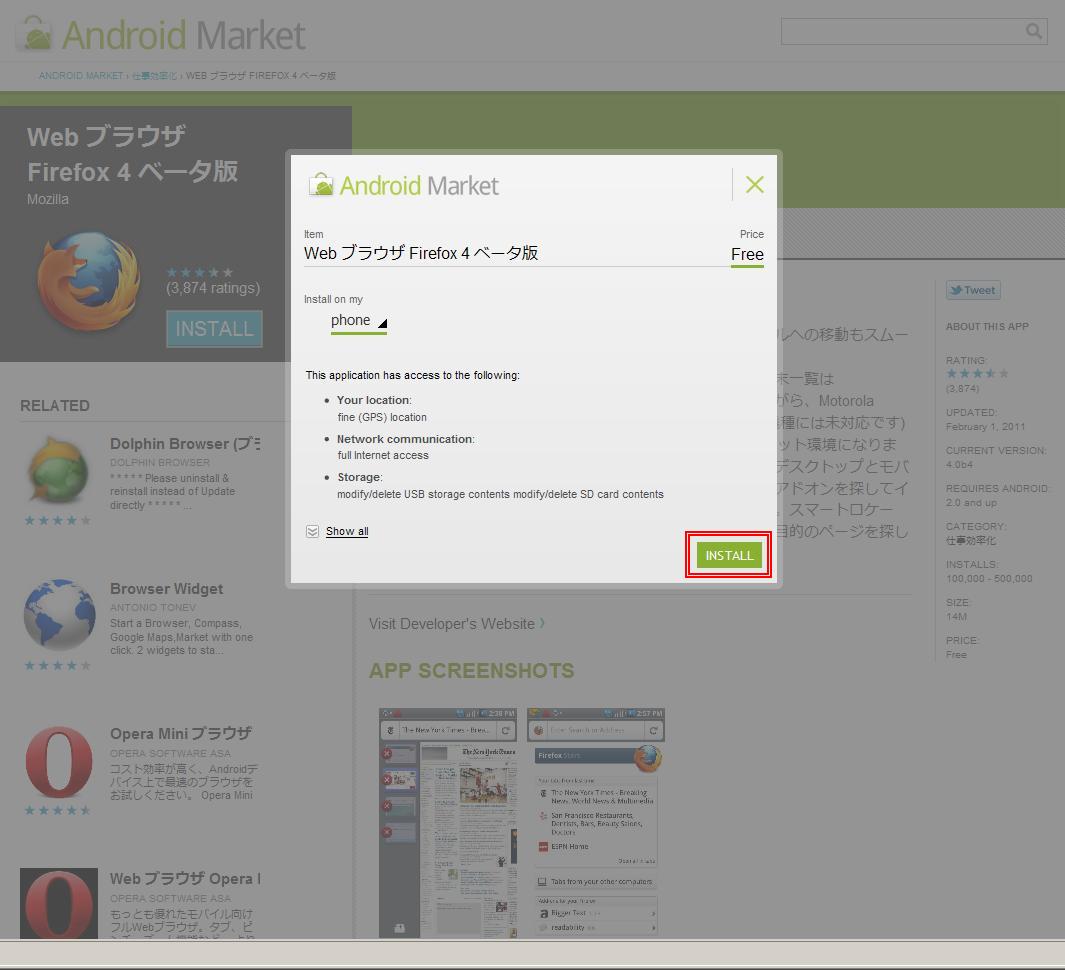The height and width of the screenshot is (970, 1065).
Task: Click 'full Internet access' permission text
Action: coord(383,455)
